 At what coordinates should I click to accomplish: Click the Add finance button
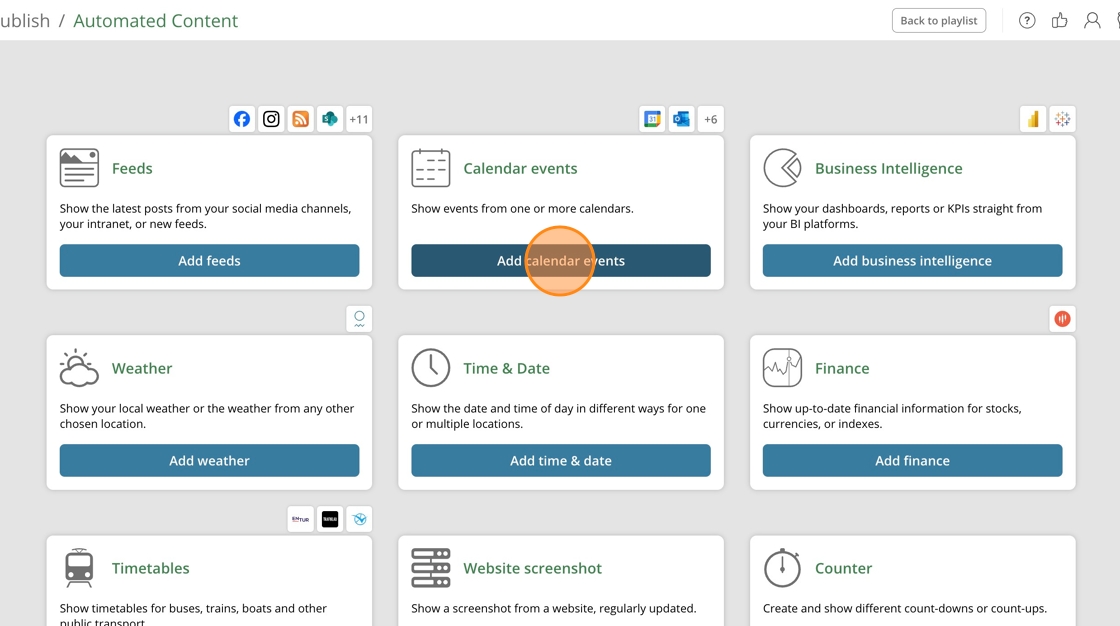pyautogui.click(x=912, y=461)
